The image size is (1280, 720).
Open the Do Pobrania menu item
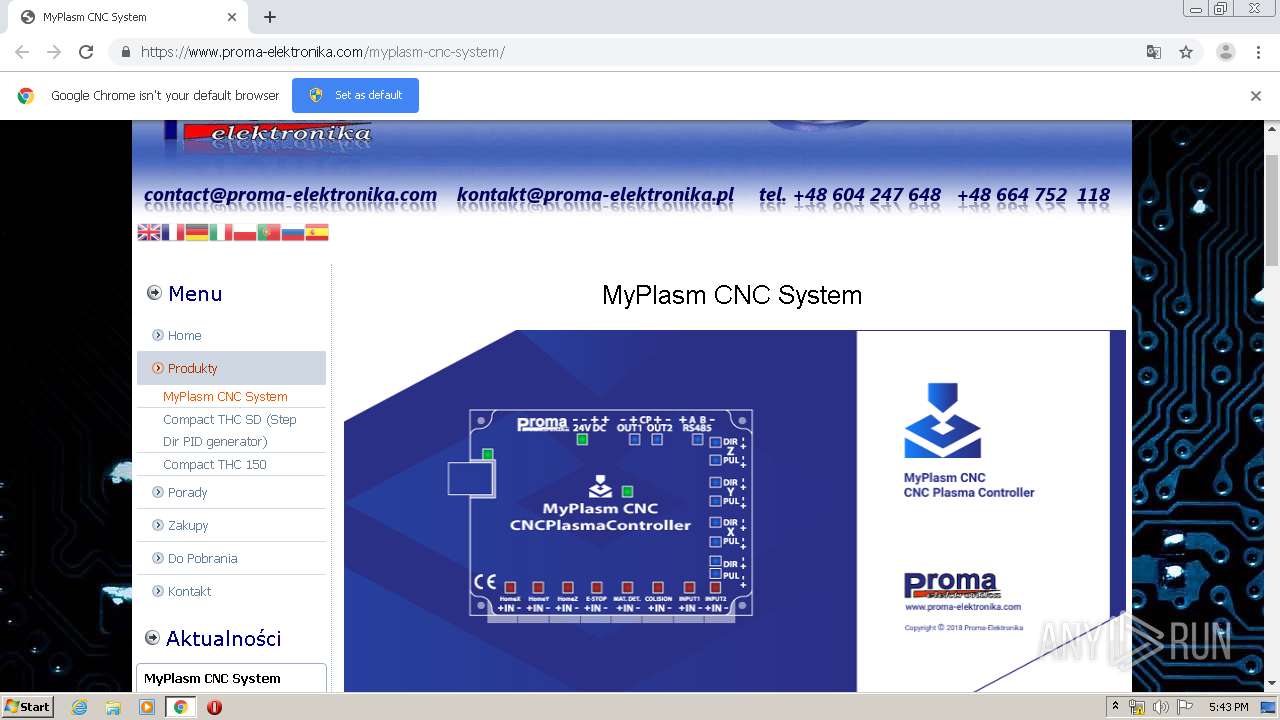coord(202,558)
